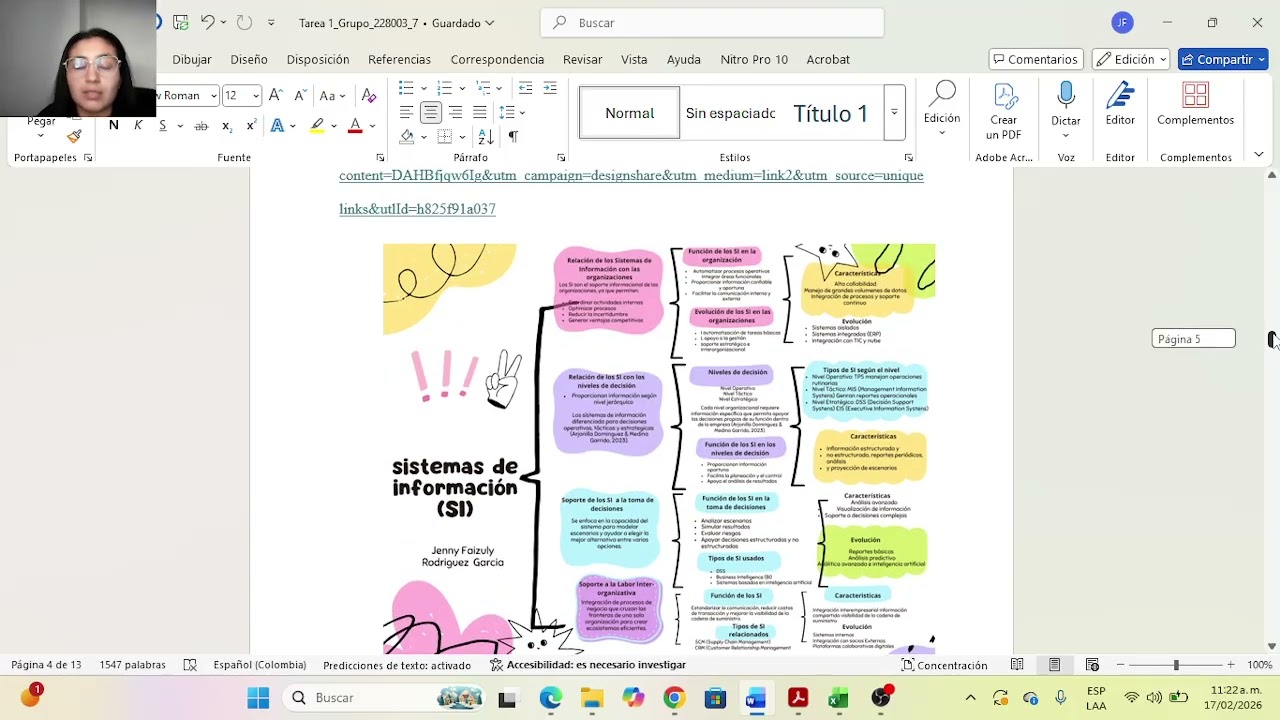Screen dimensions: 1280x720
Task: Open the Referencias tab
Action: point(399,59)
